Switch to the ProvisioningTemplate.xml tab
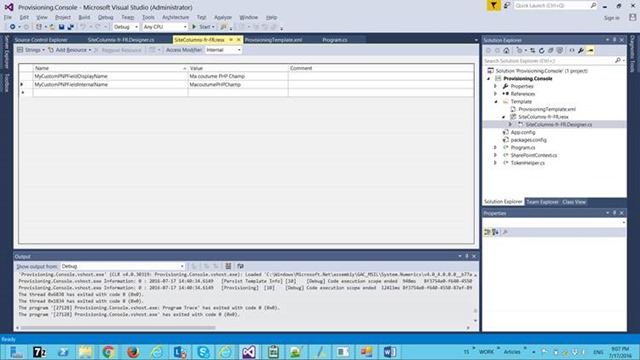The width and height of the screenshot is (640, 360). (273, 40)
